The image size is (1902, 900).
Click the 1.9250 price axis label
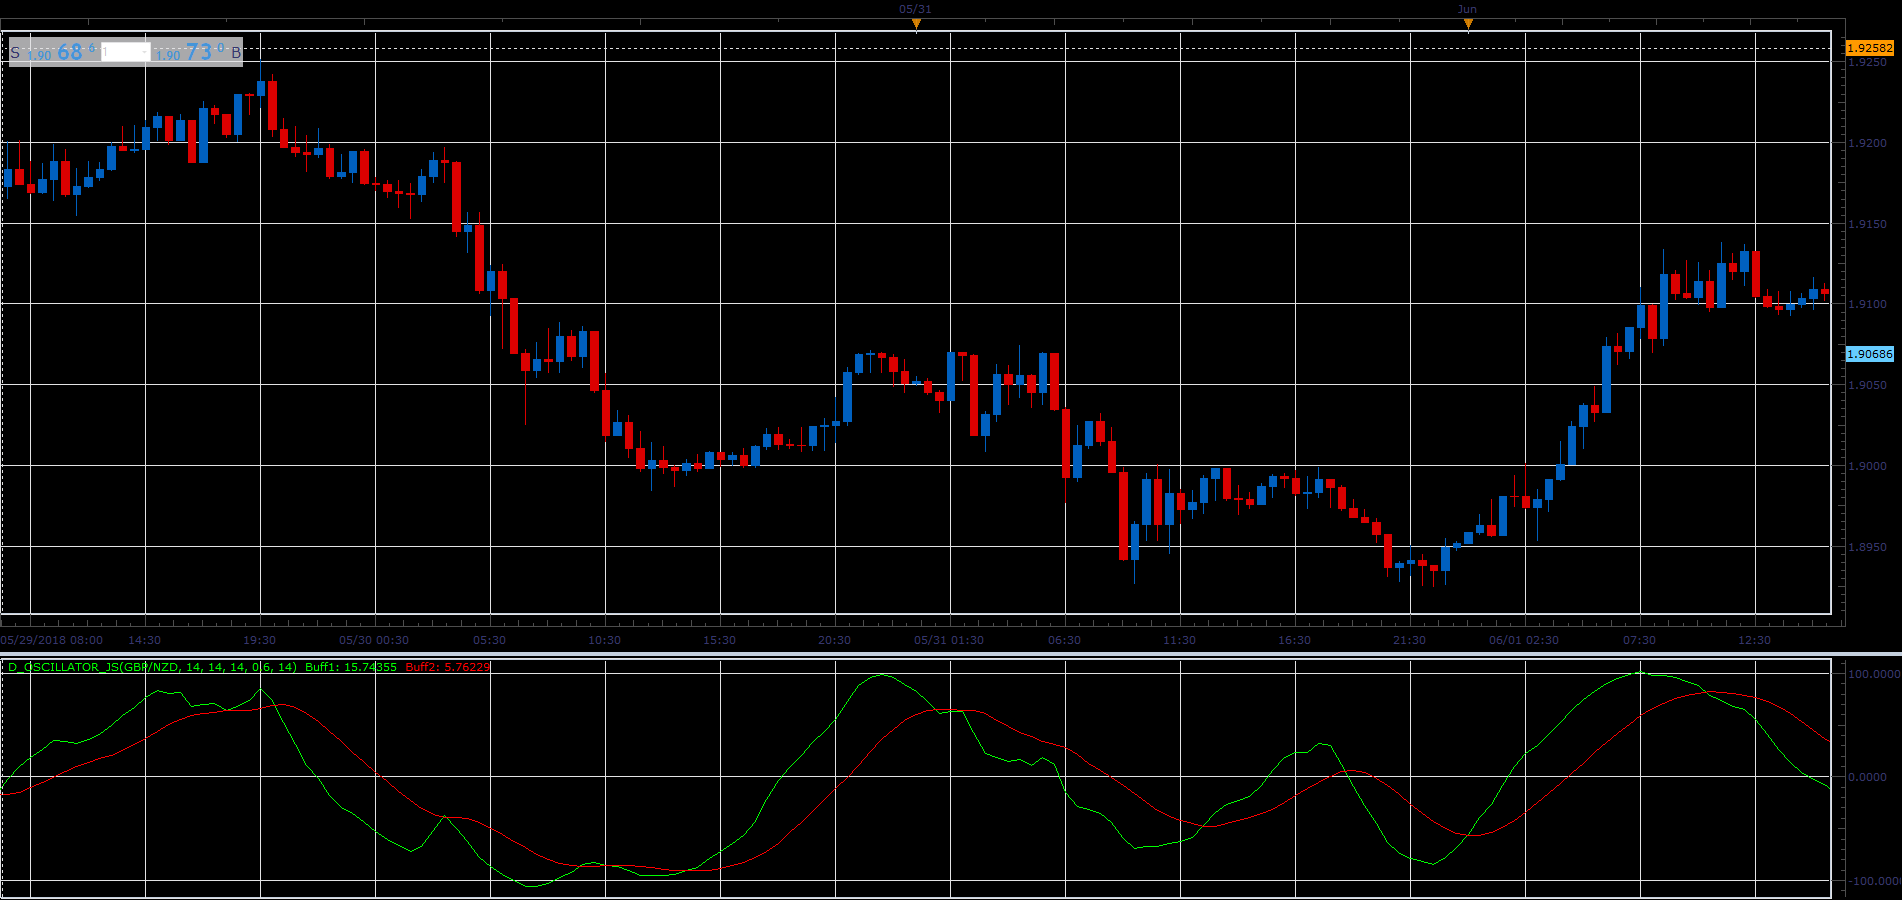pos(1867,62)
